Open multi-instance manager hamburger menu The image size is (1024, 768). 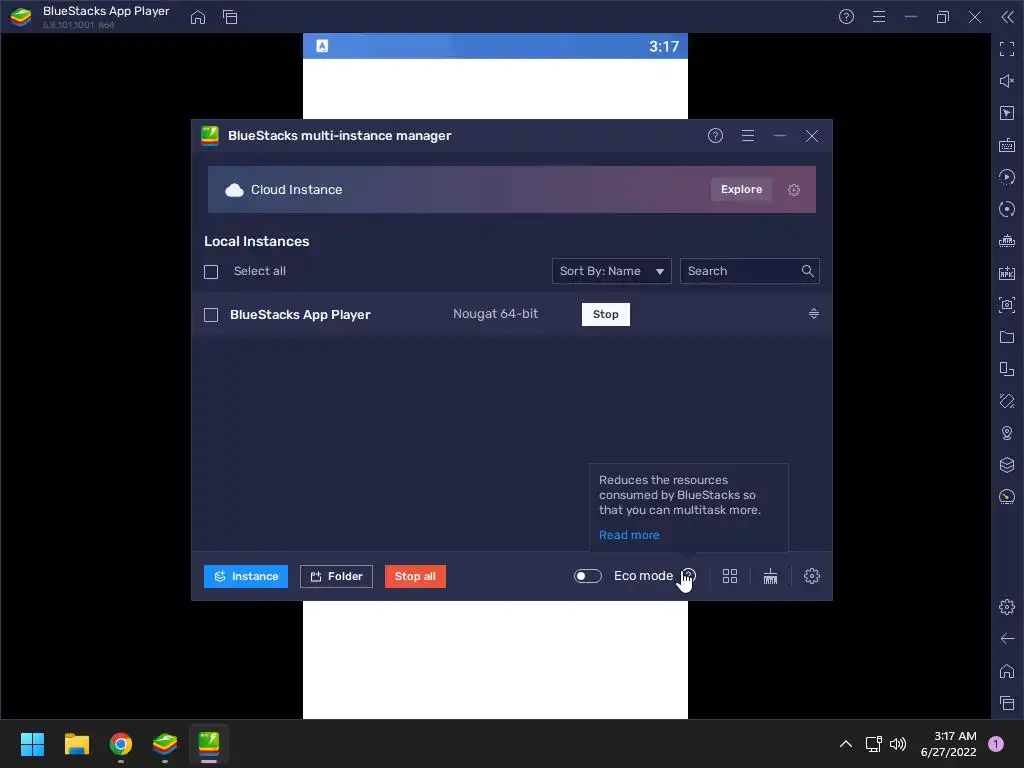(748, 136)
